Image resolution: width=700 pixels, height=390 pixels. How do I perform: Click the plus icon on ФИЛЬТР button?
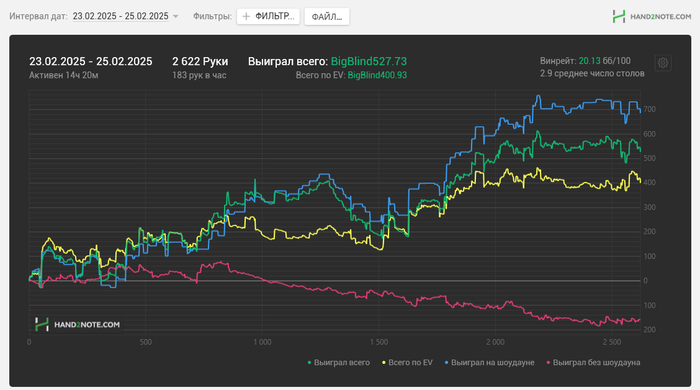[246, 17]
